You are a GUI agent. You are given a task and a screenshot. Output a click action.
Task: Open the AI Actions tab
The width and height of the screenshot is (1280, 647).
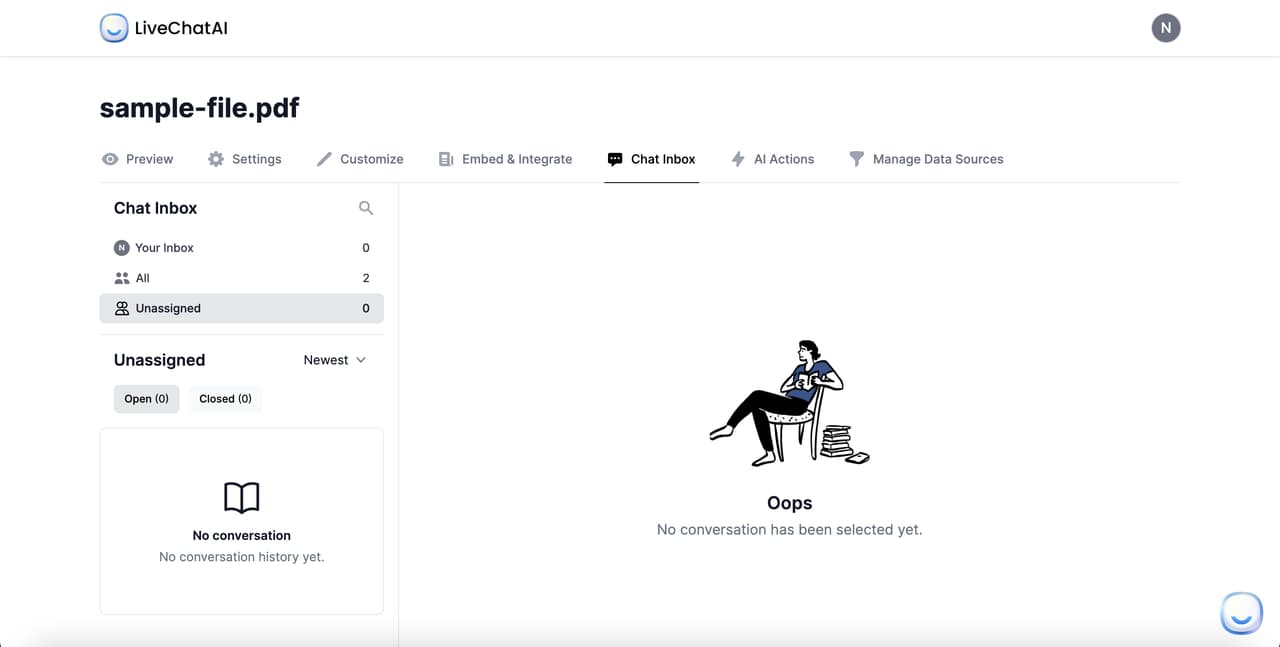(772, 159)
